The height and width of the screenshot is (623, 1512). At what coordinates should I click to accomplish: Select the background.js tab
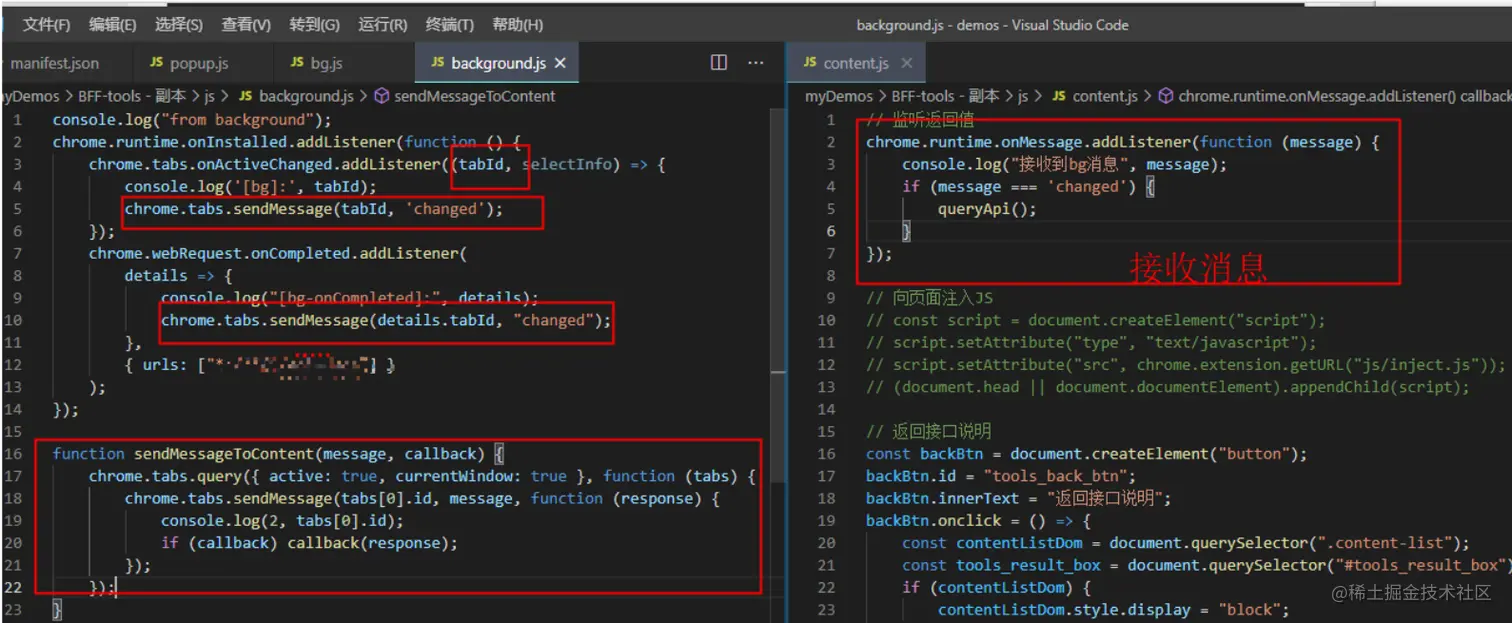tap(498, 63)
